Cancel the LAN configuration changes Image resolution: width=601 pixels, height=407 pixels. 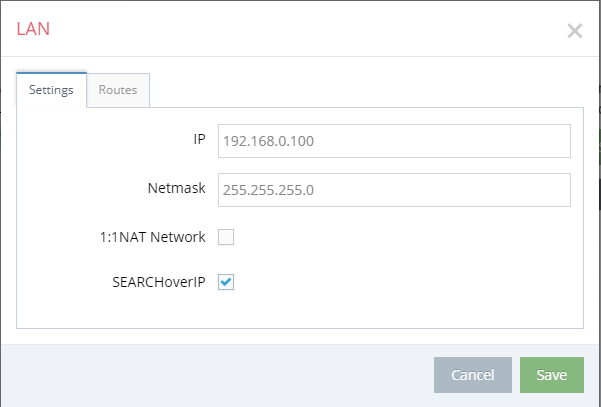pos(473,375)
